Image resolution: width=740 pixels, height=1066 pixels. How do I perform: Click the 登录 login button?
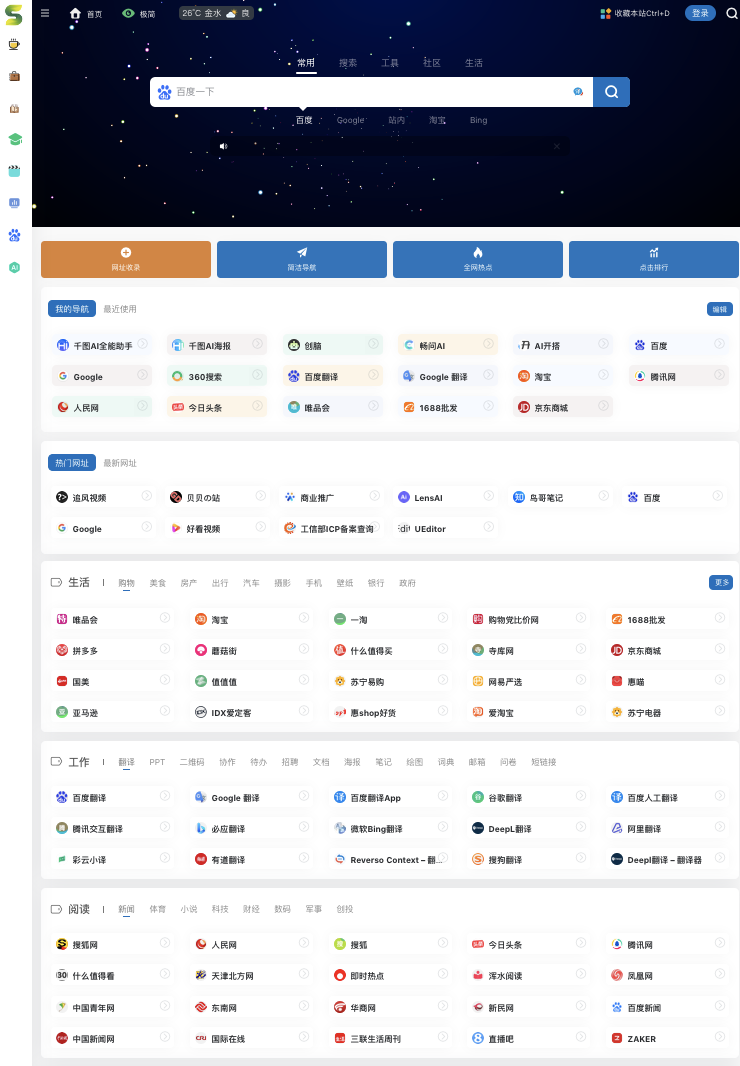[x=700, y=13]
